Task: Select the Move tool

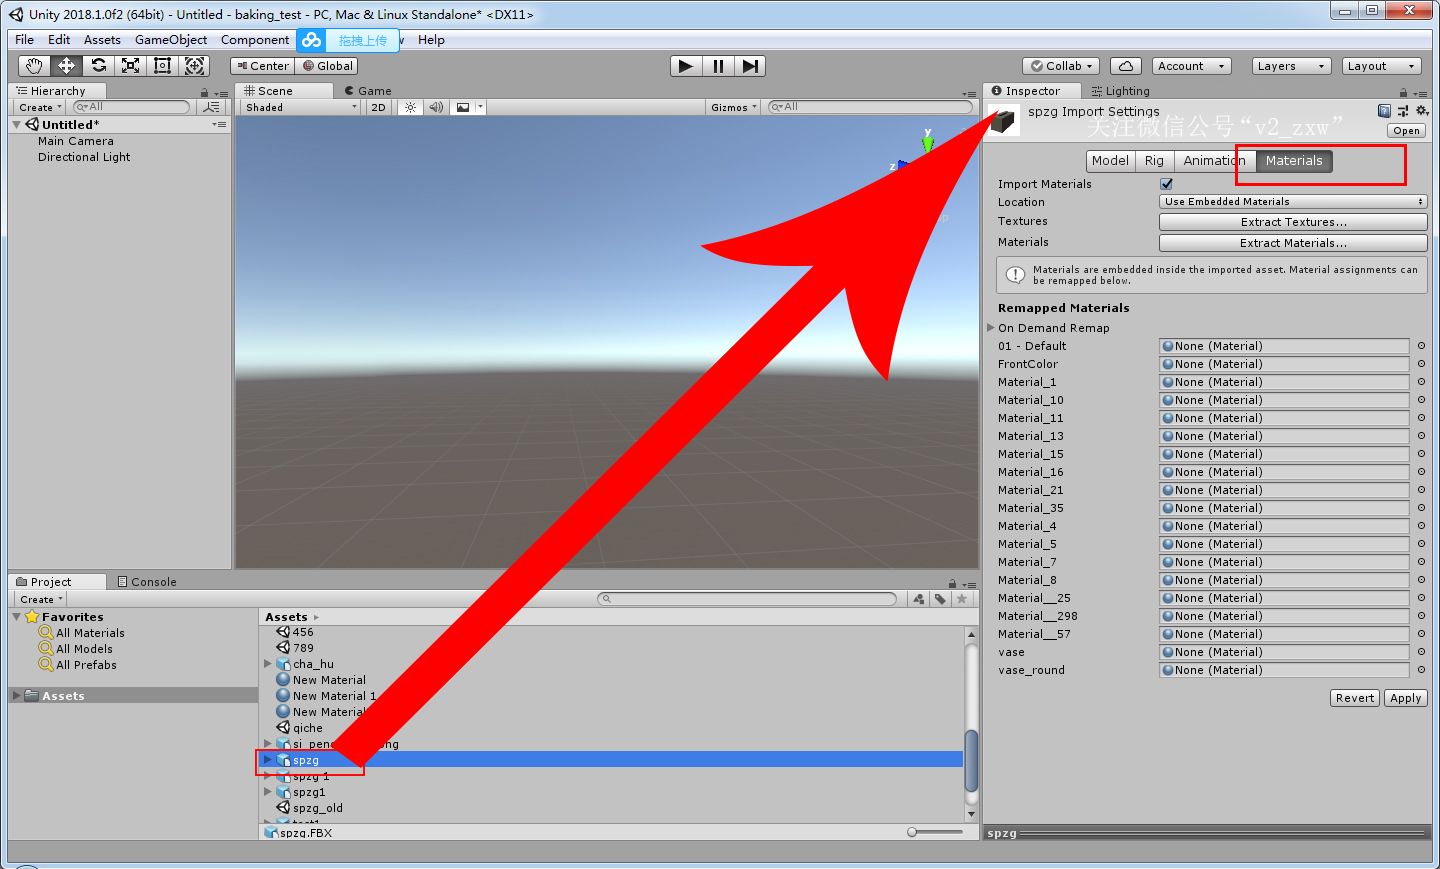Action: tap(66, 66)
